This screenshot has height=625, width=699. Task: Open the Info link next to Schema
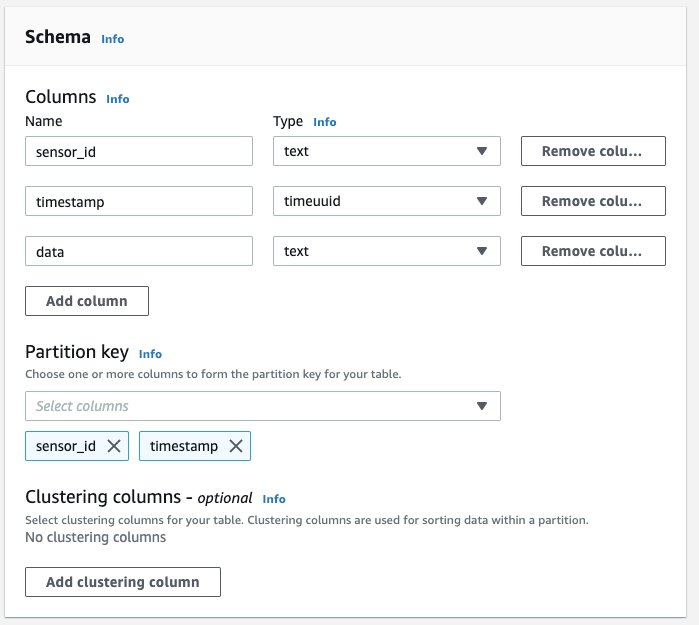(x=112, y=39)
